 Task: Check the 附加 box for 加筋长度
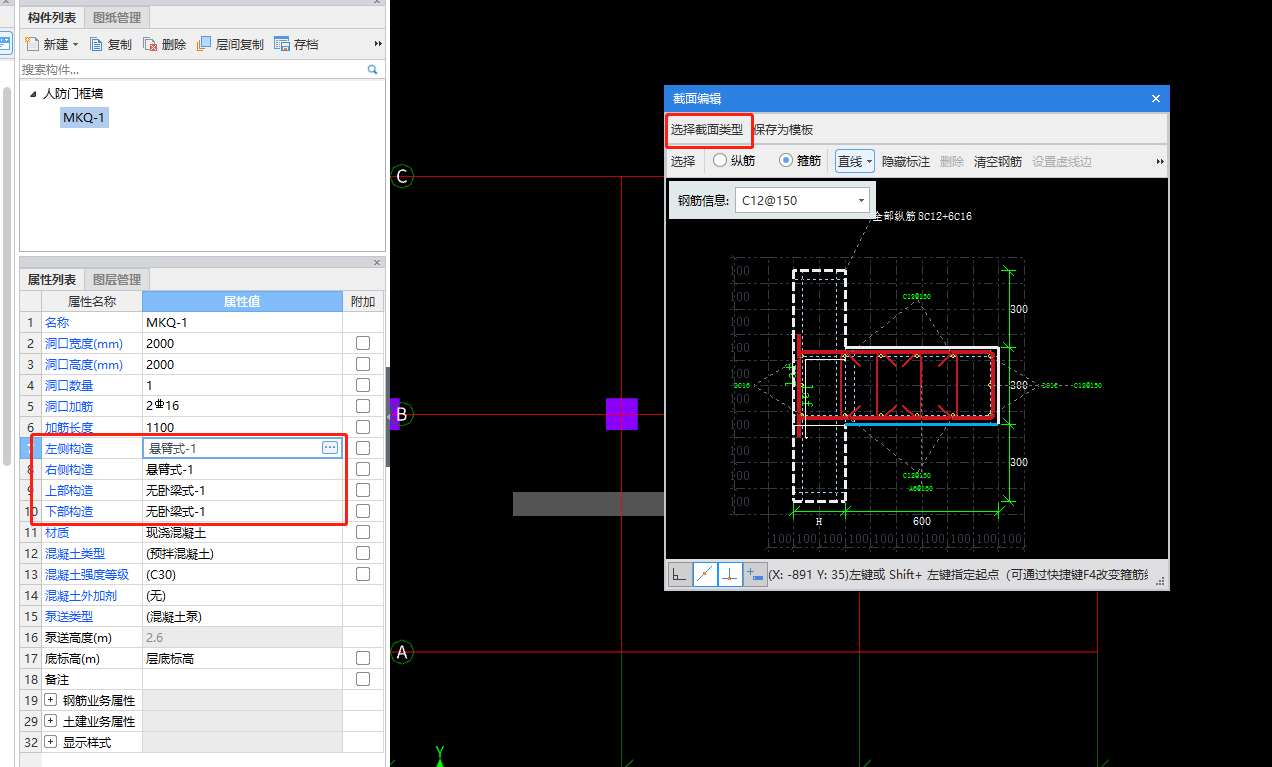coord(363,427)
